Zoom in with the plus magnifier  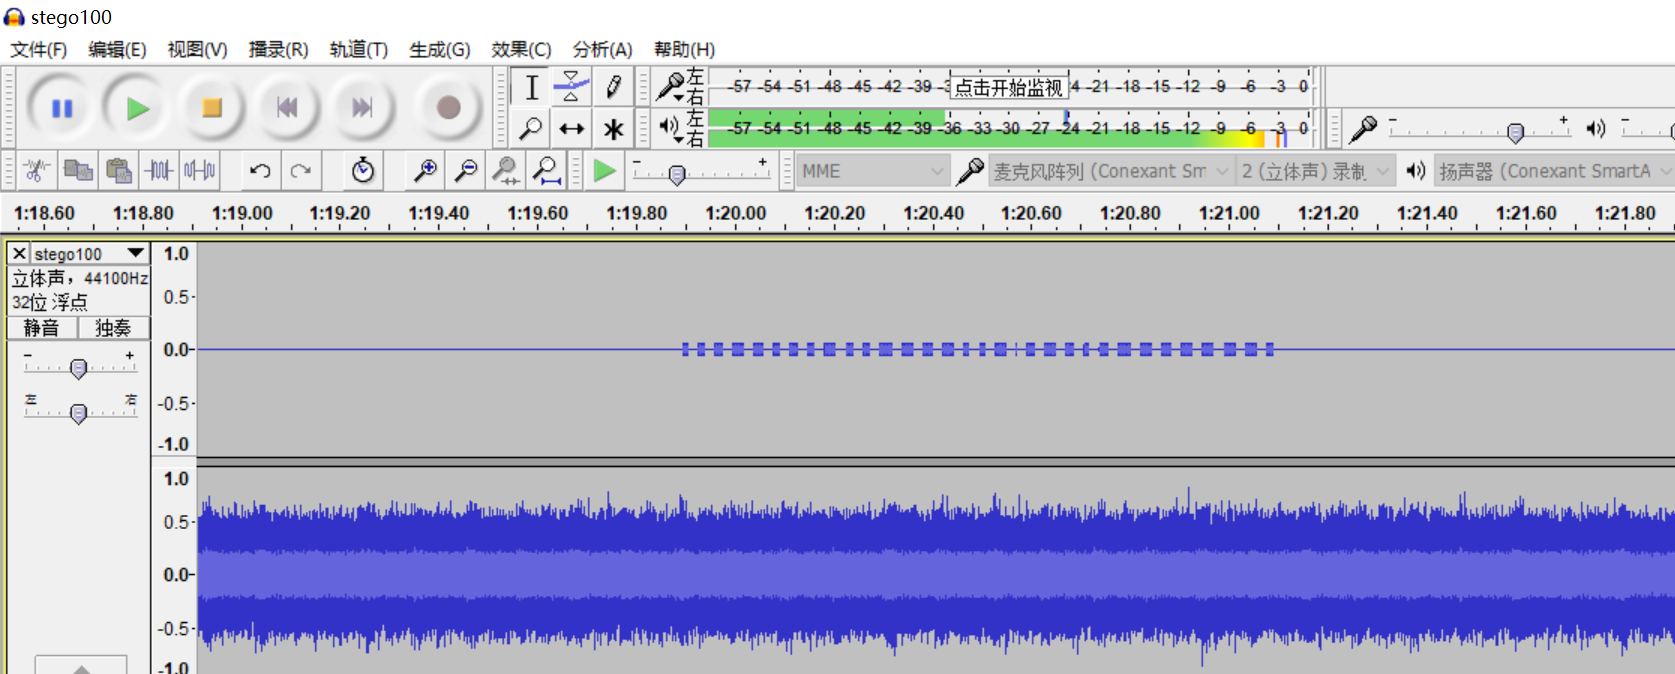(x=425, y=171)
